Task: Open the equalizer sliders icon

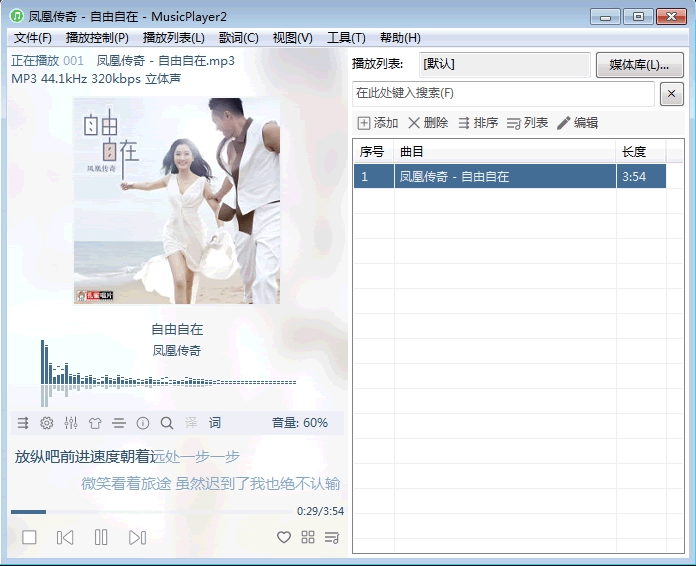Action: (71, 423)
